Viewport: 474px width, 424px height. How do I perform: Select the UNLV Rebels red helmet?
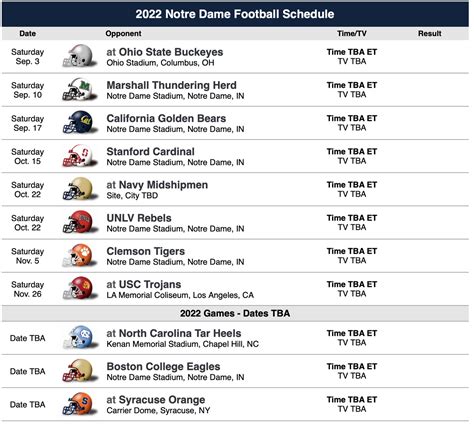click(x=80, y=222)
